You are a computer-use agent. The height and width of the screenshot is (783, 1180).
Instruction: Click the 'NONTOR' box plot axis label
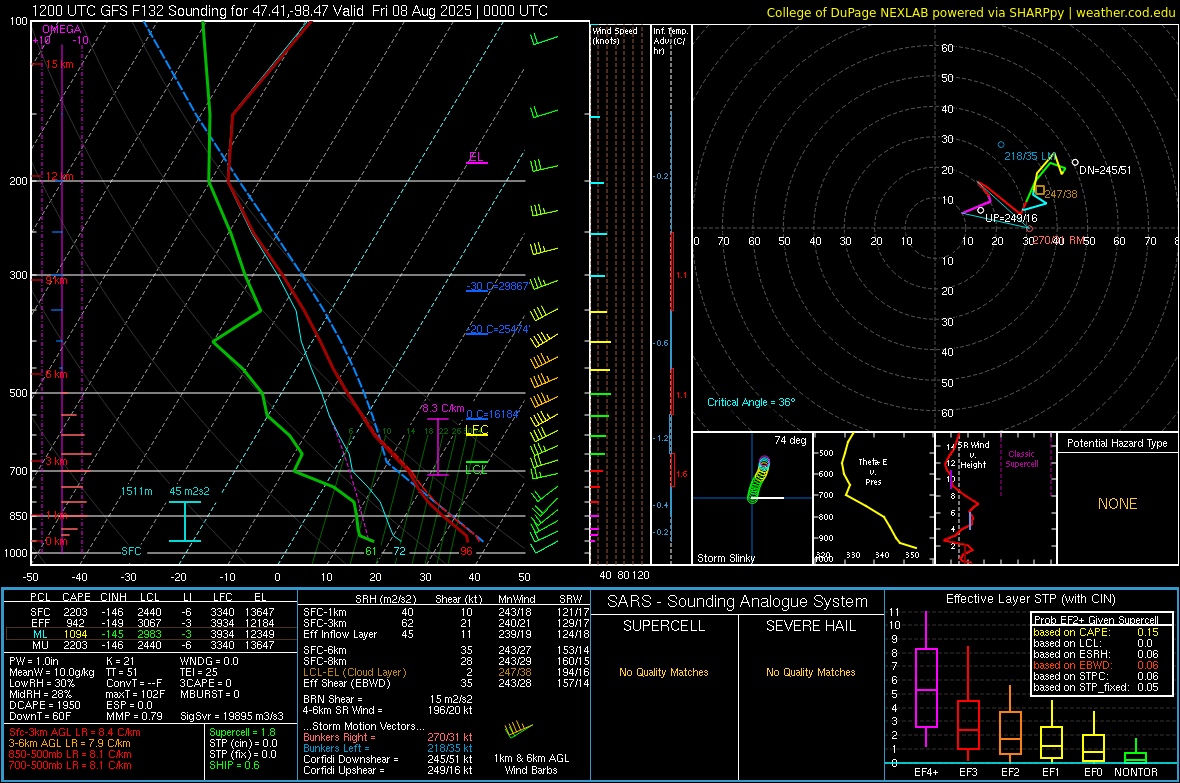coord(1136,772)
